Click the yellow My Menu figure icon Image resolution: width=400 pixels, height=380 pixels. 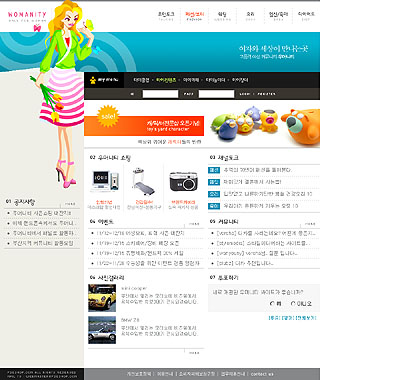click(93, 80)
